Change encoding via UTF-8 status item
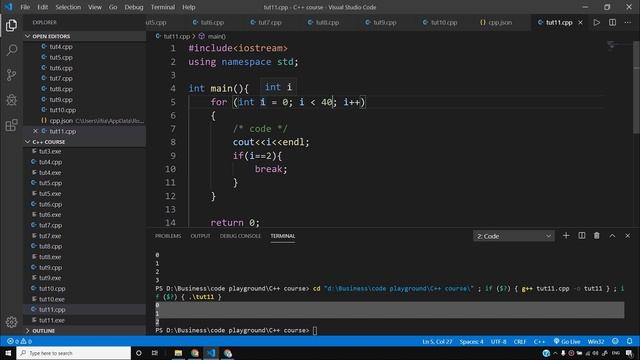640x360 pixels. 498,341
